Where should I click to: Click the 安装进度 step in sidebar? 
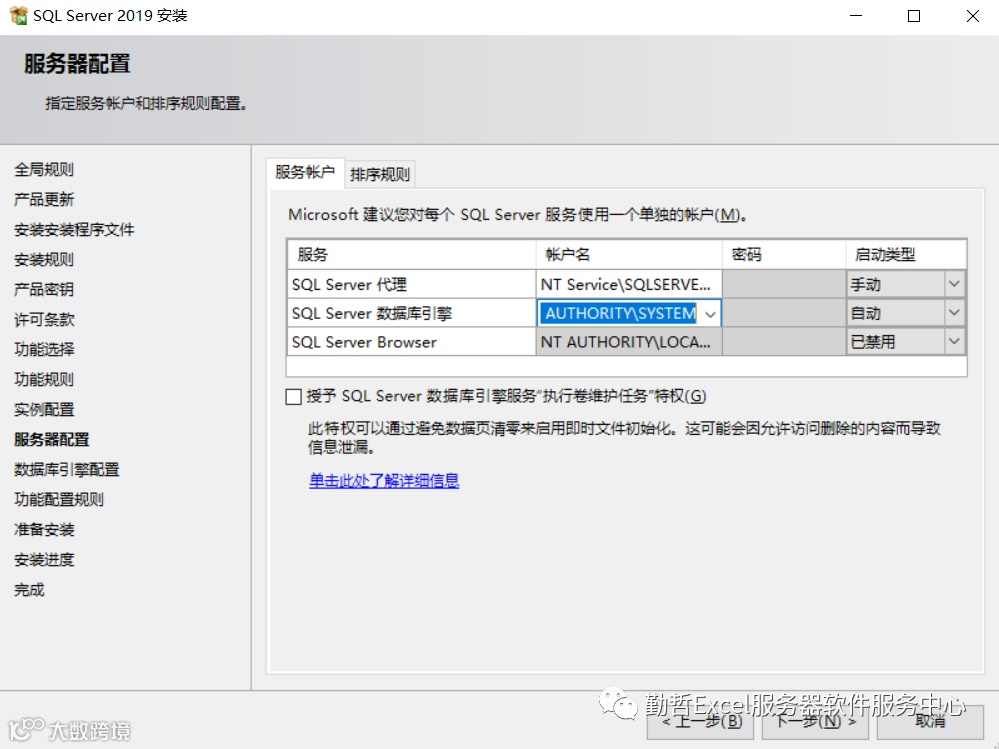44,560
